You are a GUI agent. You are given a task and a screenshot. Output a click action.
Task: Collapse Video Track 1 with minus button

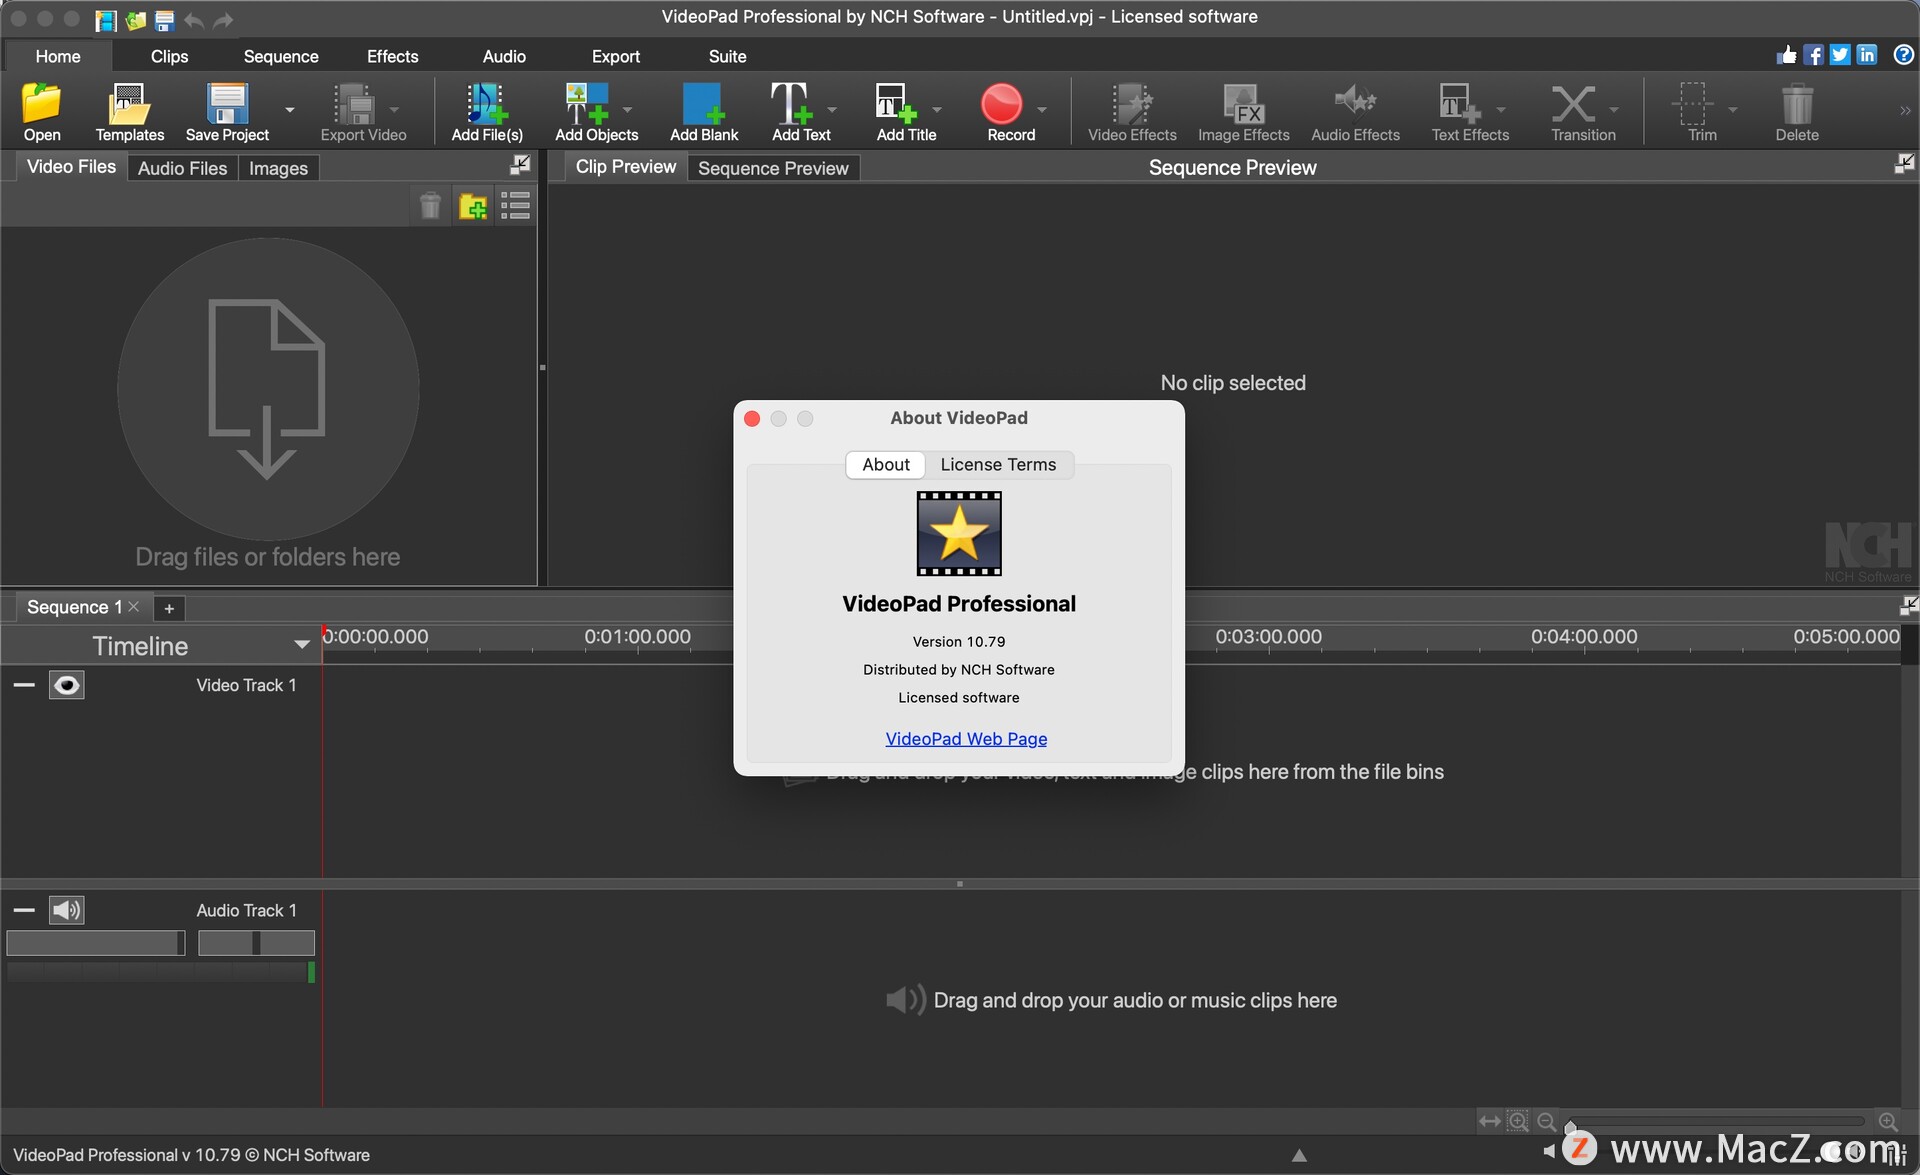(x=24, y=685)
